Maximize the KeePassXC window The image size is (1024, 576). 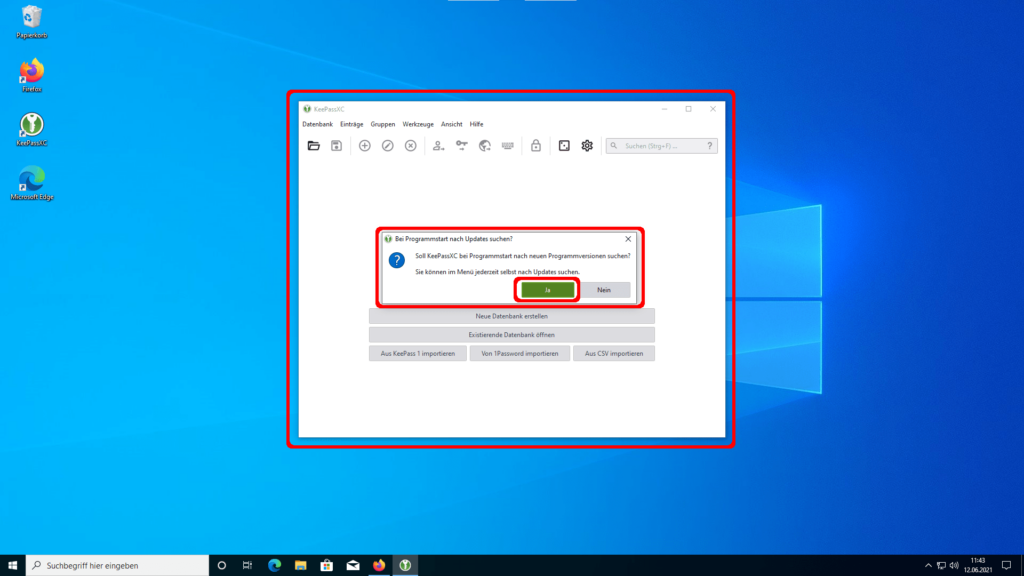click(688, 109)
